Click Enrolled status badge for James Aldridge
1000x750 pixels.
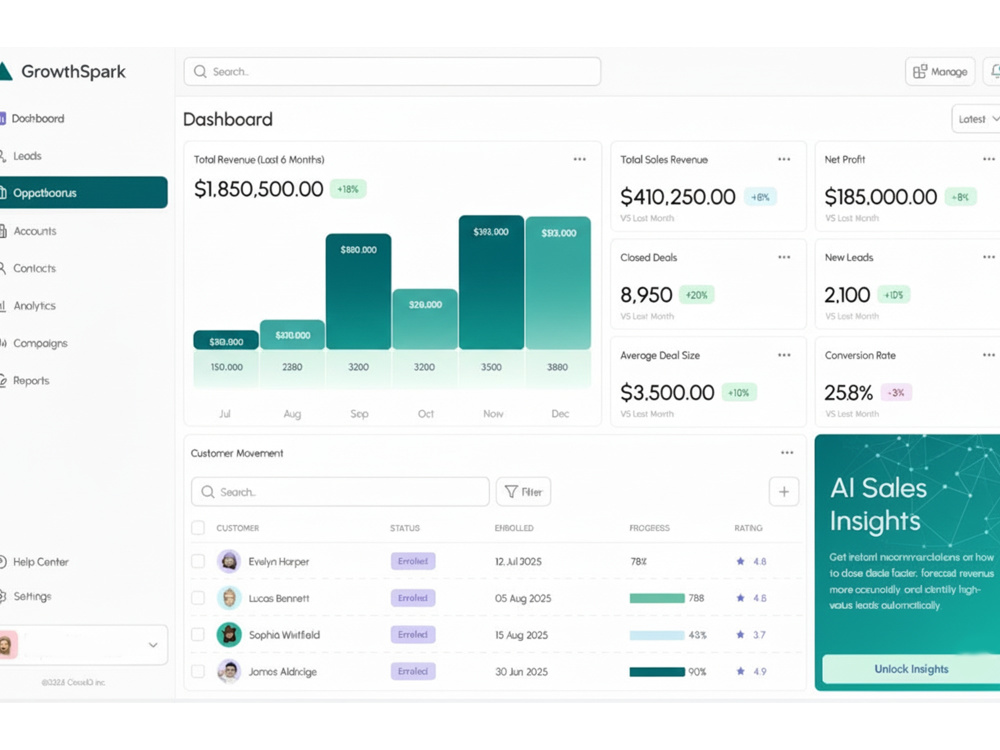(413, 672)
